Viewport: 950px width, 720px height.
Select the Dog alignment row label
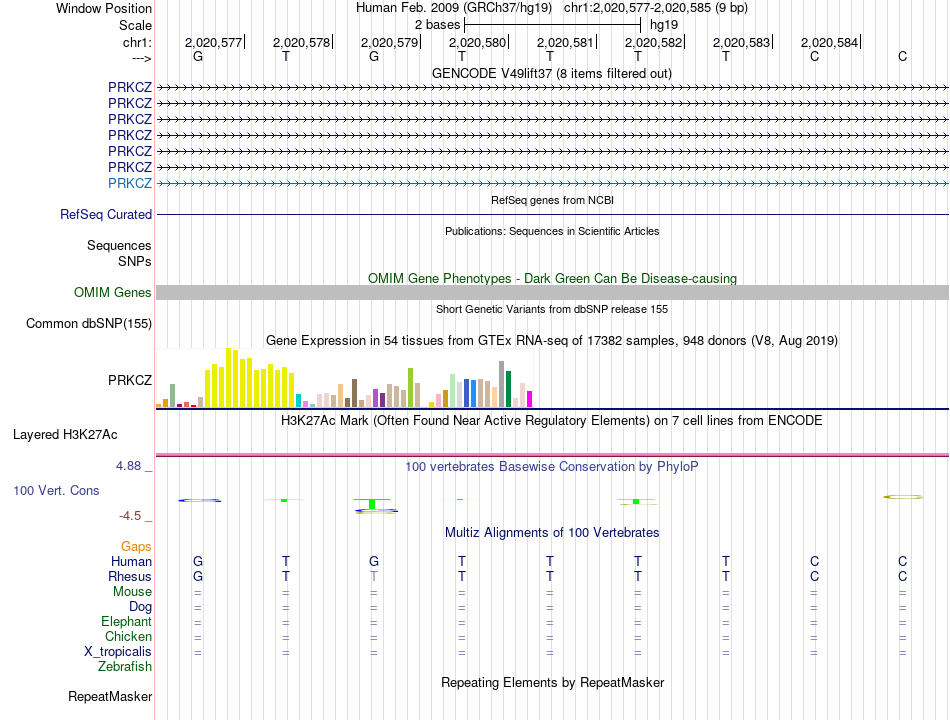coord(140,607)
